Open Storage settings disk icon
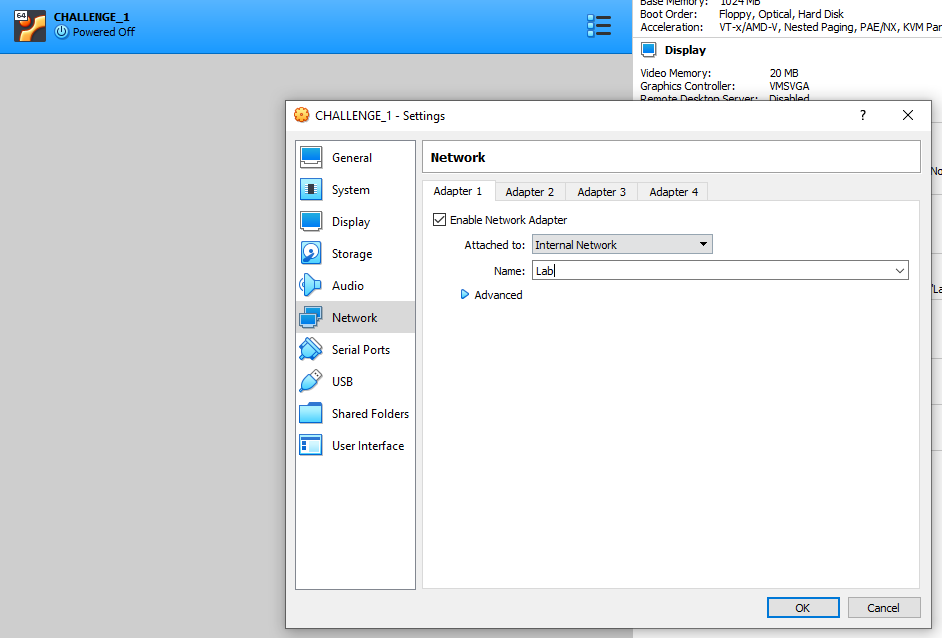This screenshot has height=638, width=942. click(311, 254)
